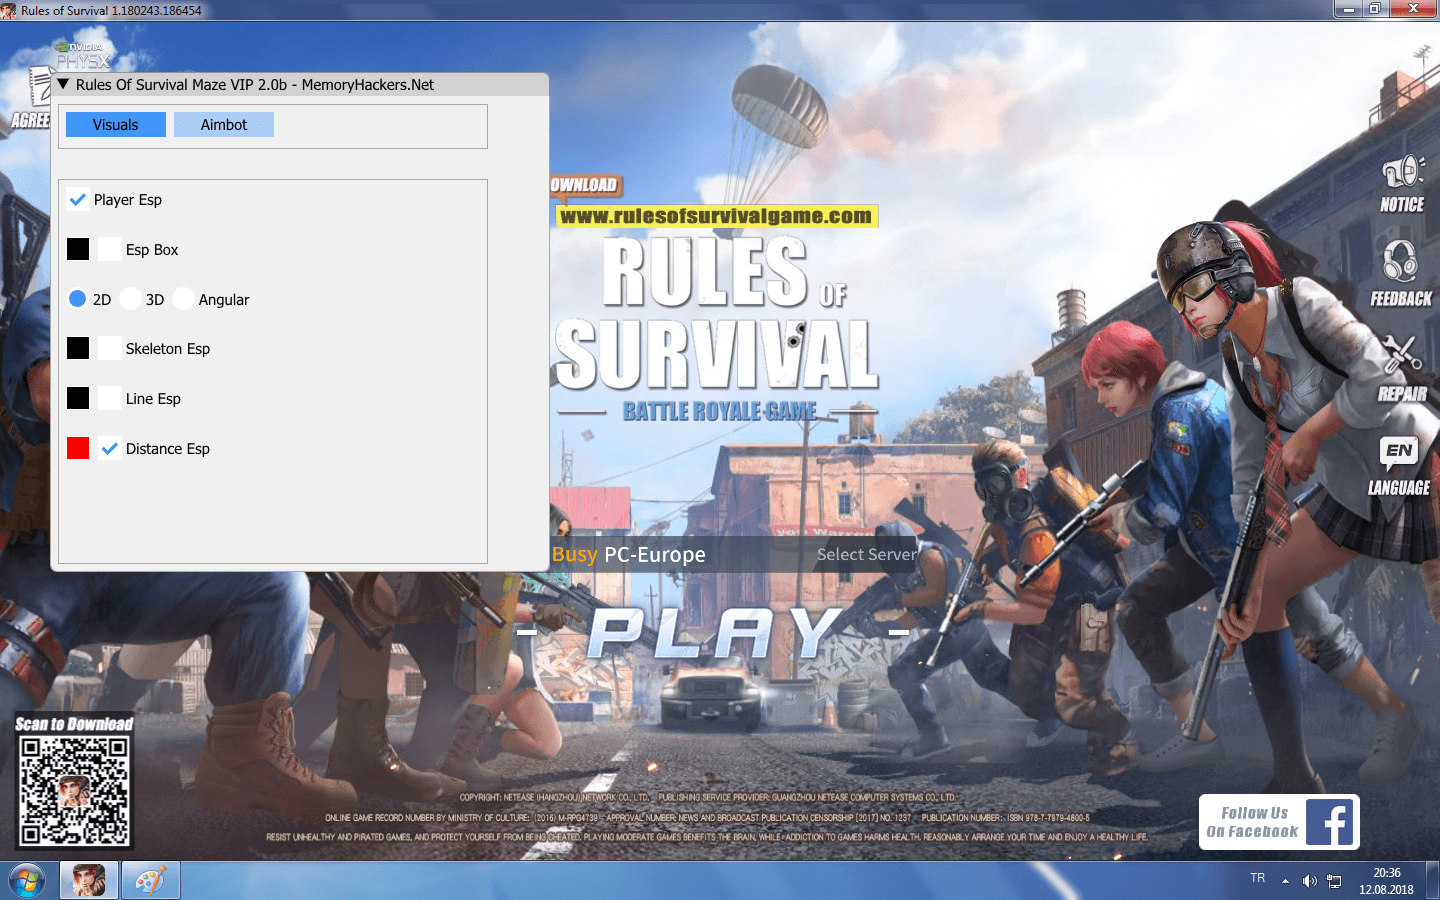Screen dimensions: 1440x900
Task: Show hidden tray icons arrow
Action: [x=1285, y=881]
